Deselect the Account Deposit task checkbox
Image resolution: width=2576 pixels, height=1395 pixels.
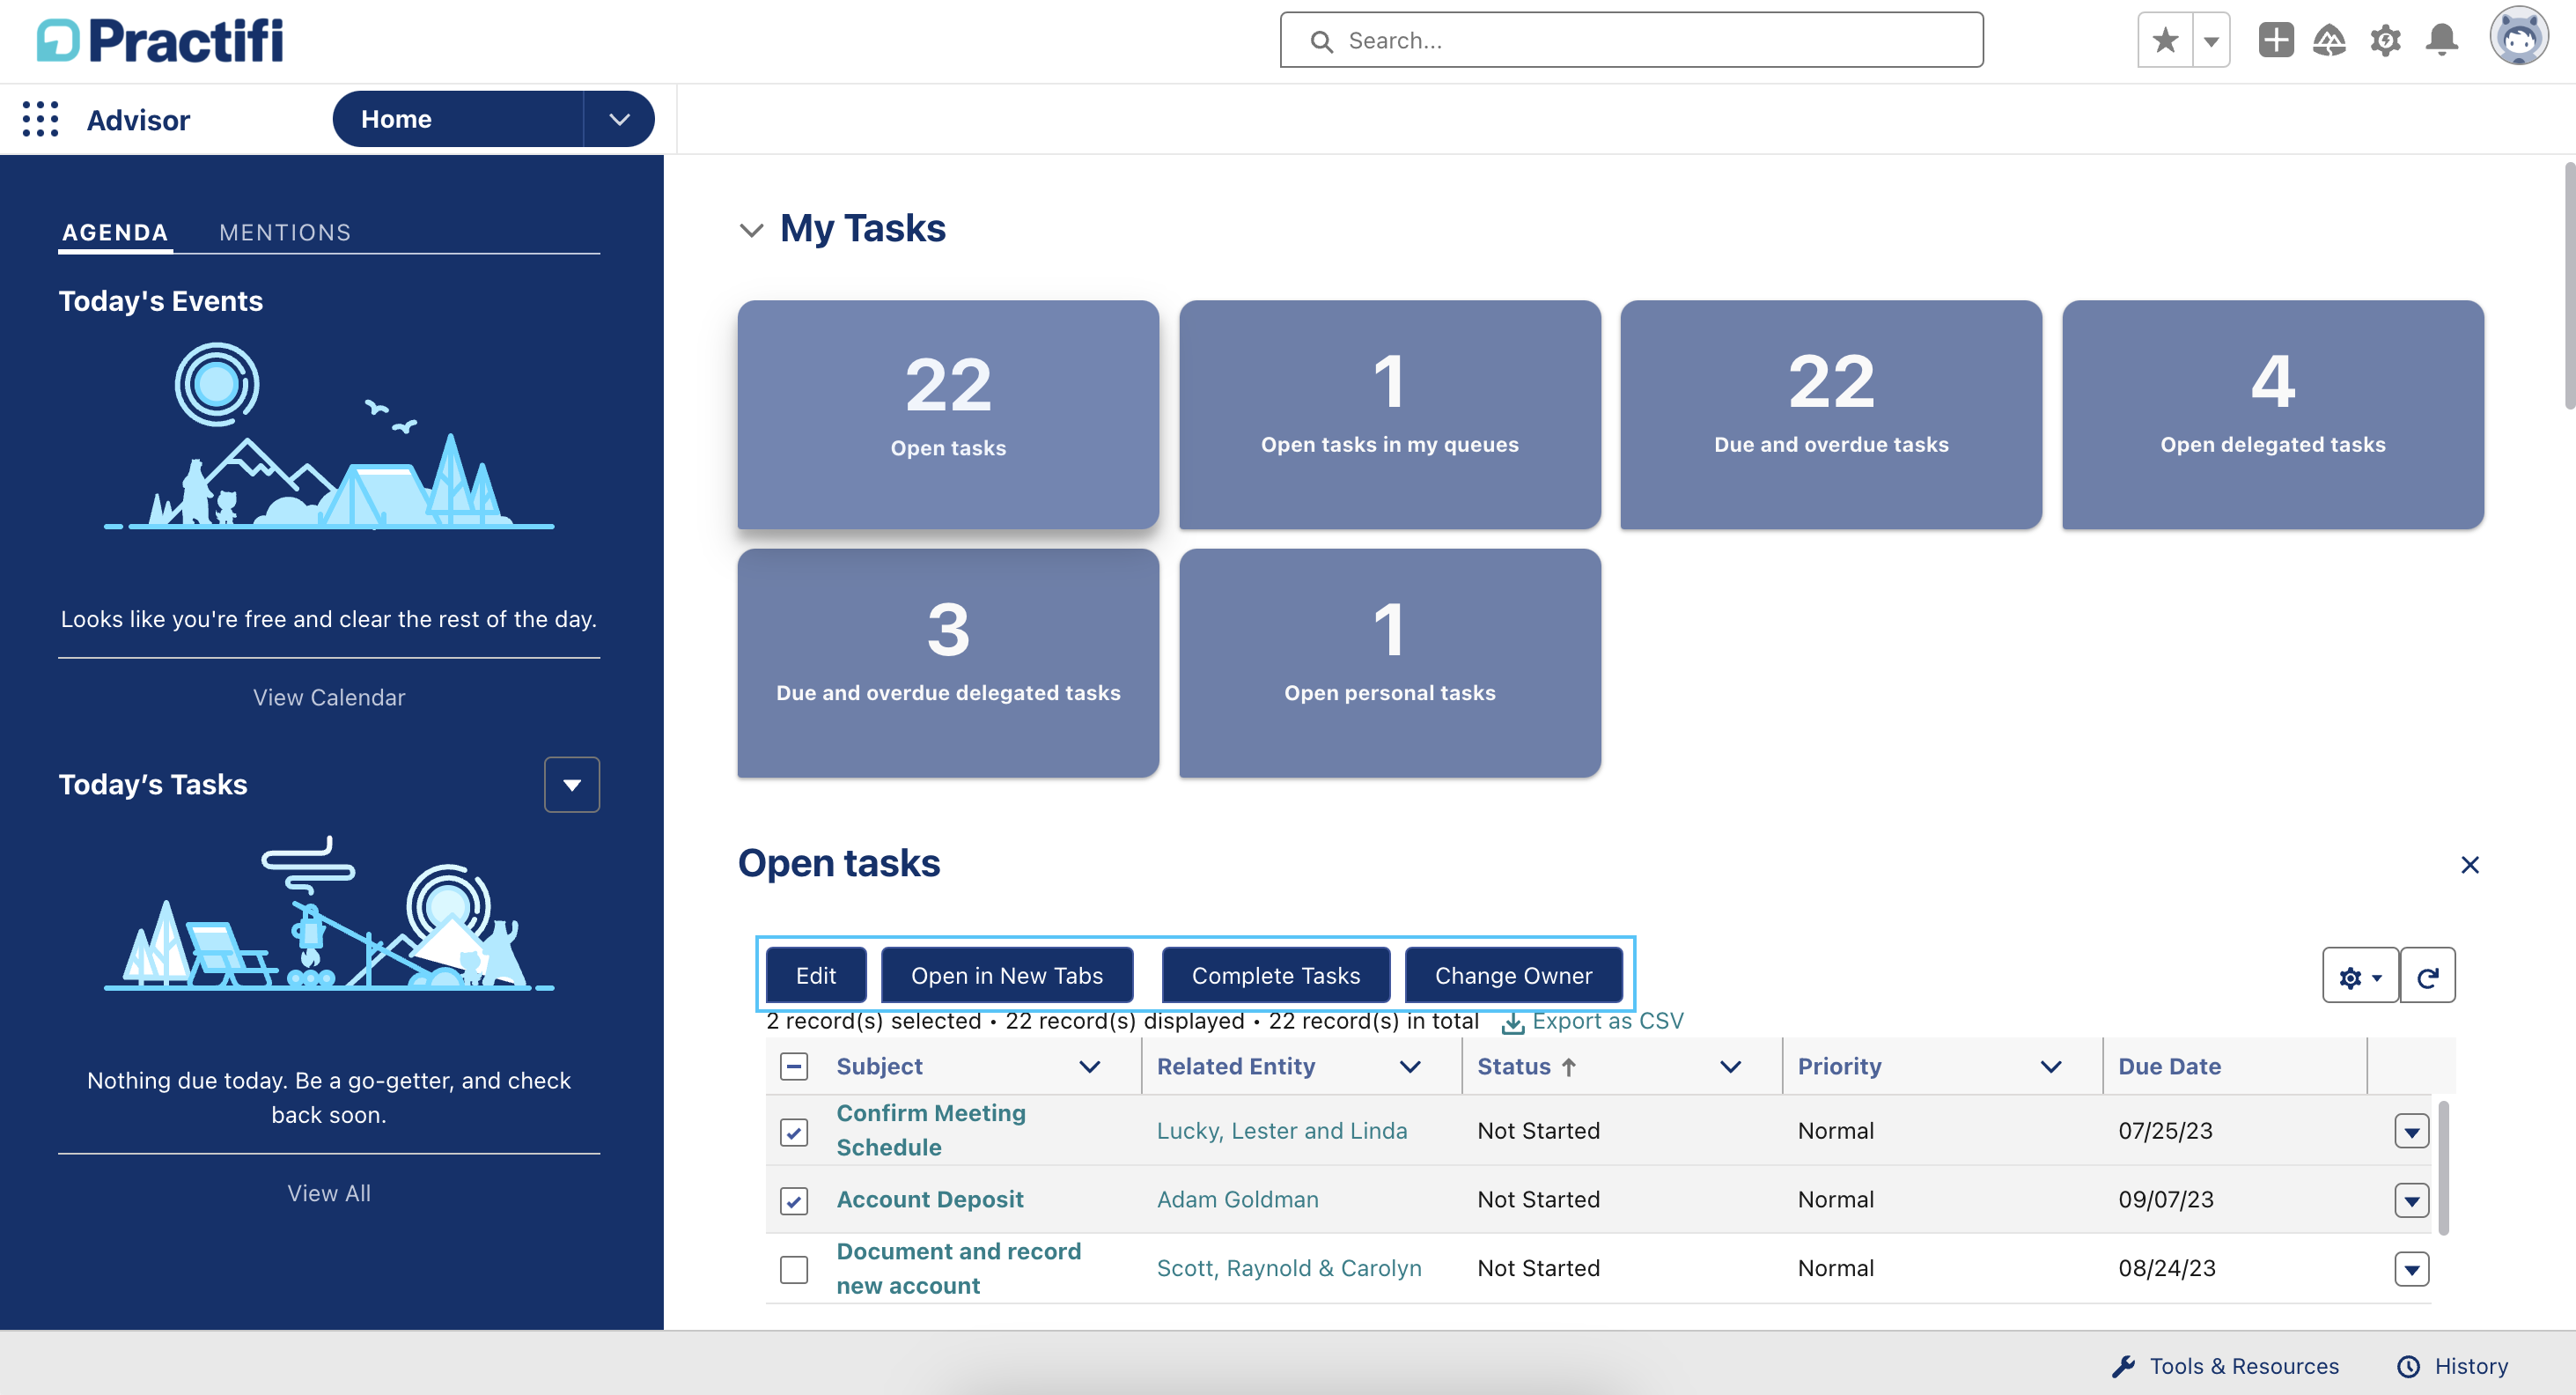(x=793, y=1200)
